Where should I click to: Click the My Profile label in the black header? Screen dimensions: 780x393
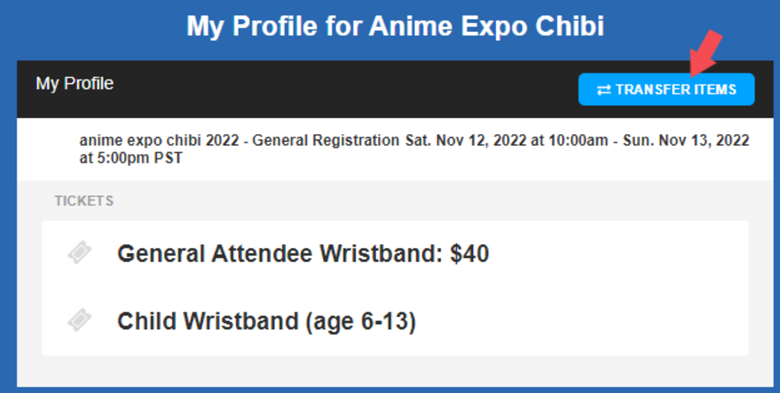point(75,84)
